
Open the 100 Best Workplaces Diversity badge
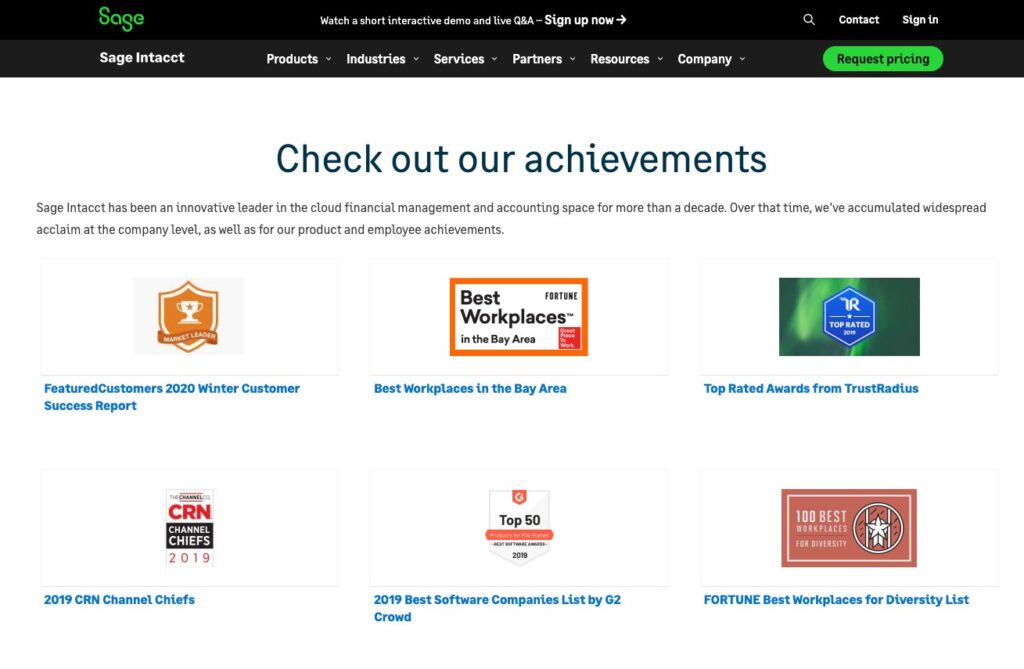pyautogui.click(x=849, y=528)
